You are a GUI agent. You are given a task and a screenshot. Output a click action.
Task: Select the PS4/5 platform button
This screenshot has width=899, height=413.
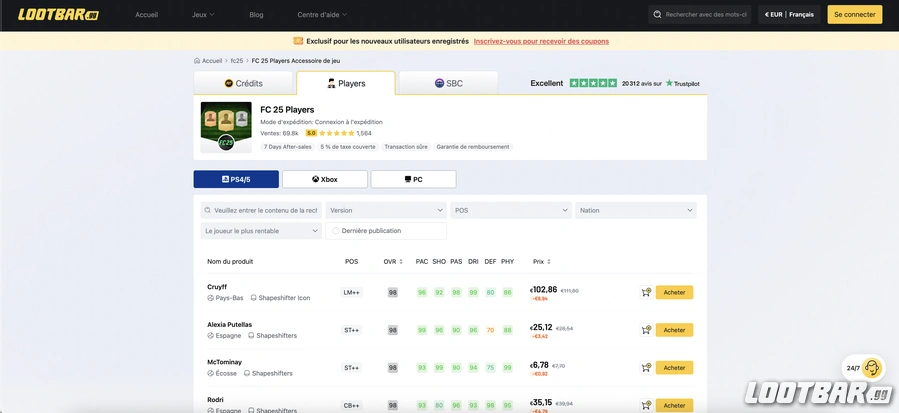[236, 180]
